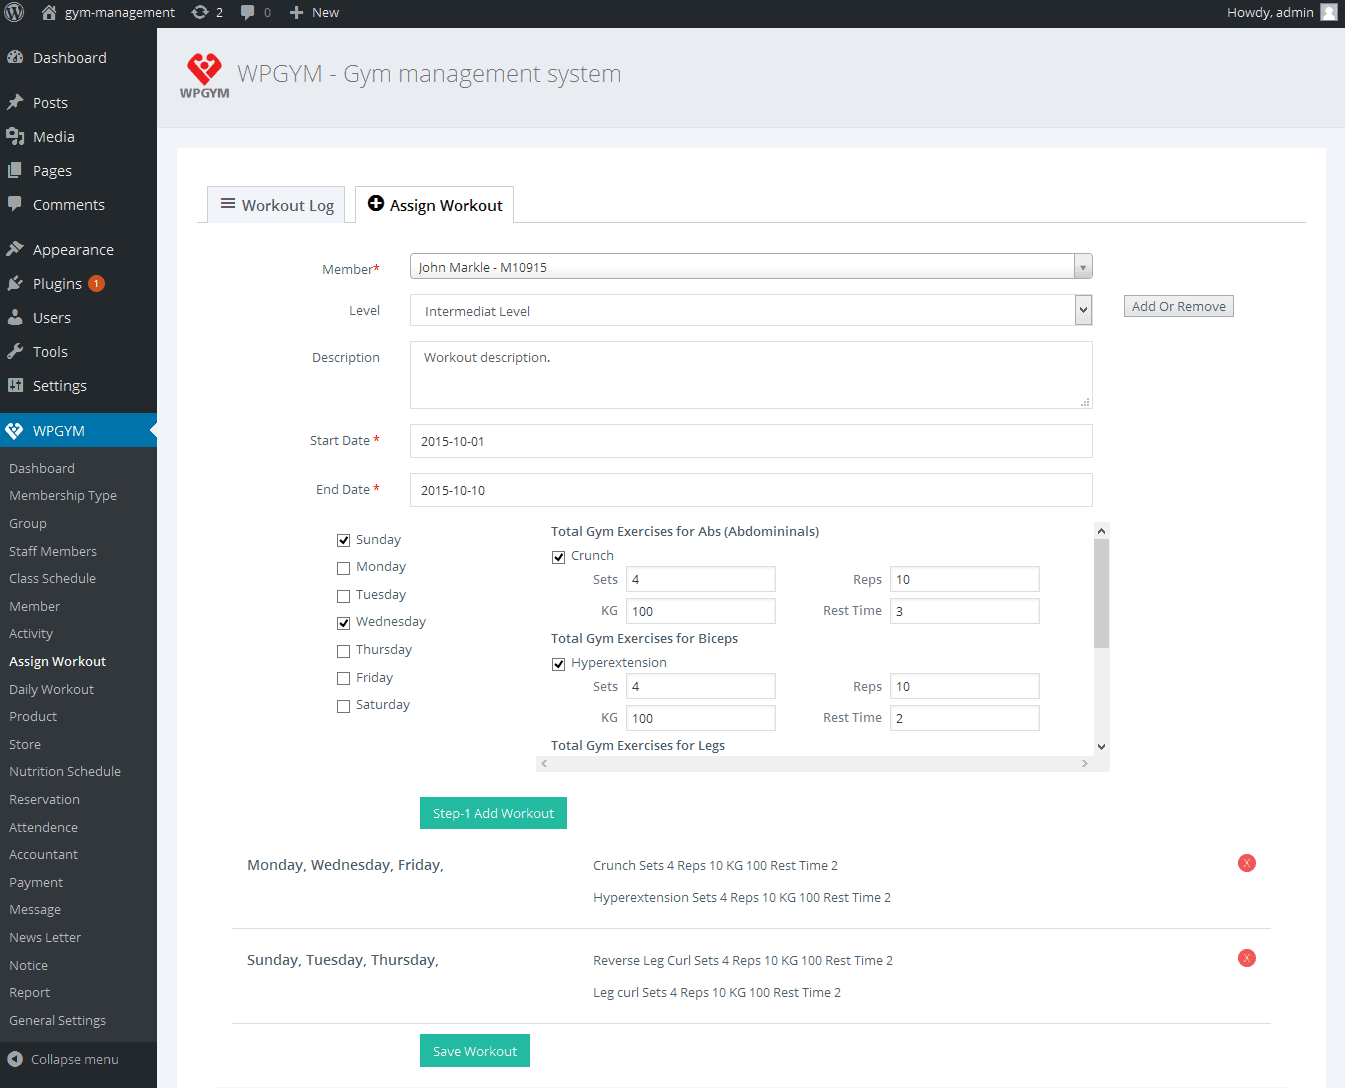The width and height of the screenshot is (1345, 1088).
Task: Remove the Monday, Wednesday, Friday workout
Action: [x=1247, y=863]
